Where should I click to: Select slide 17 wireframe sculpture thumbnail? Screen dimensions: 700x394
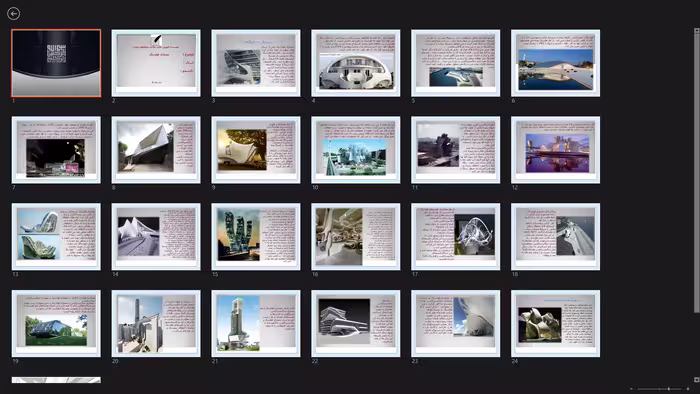[455, 236]
